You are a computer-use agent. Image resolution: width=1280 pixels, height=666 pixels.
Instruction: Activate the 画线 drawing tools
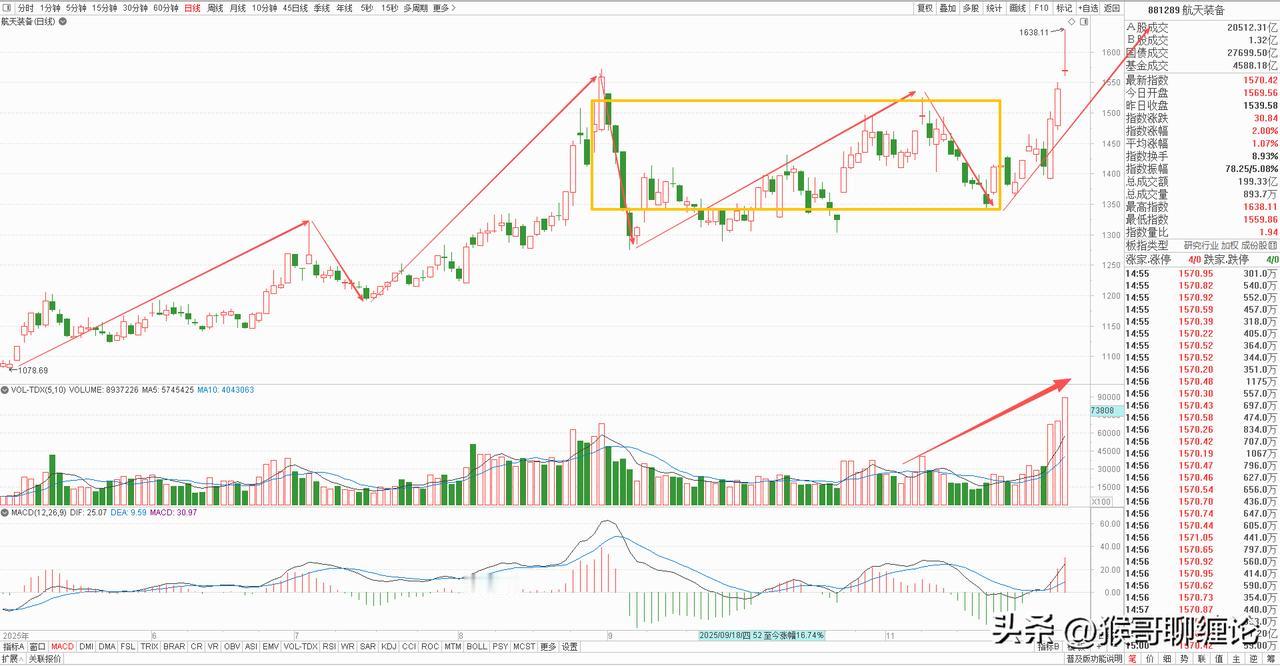pyautogui.click(x=1018, y=8)
